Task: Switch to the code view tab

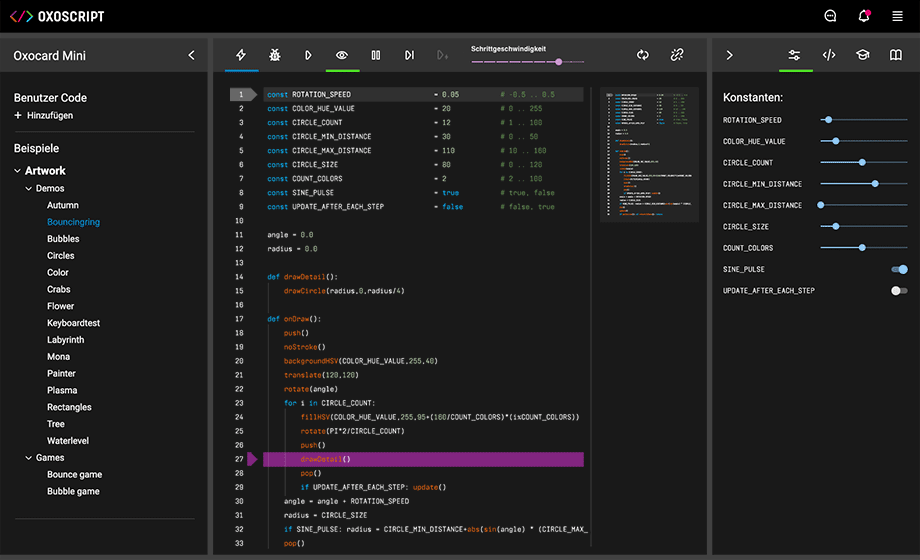Action: click(x=829, y=55)
